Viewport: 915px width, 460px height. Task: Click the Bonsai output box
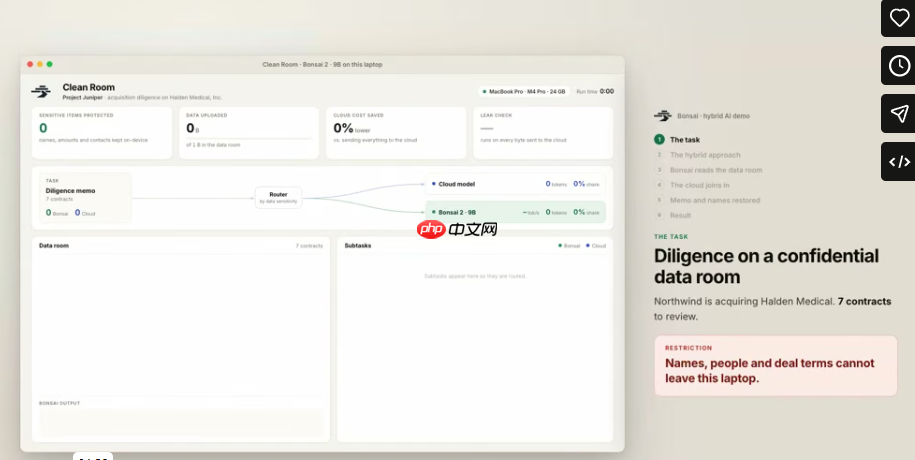pos(181,423)
